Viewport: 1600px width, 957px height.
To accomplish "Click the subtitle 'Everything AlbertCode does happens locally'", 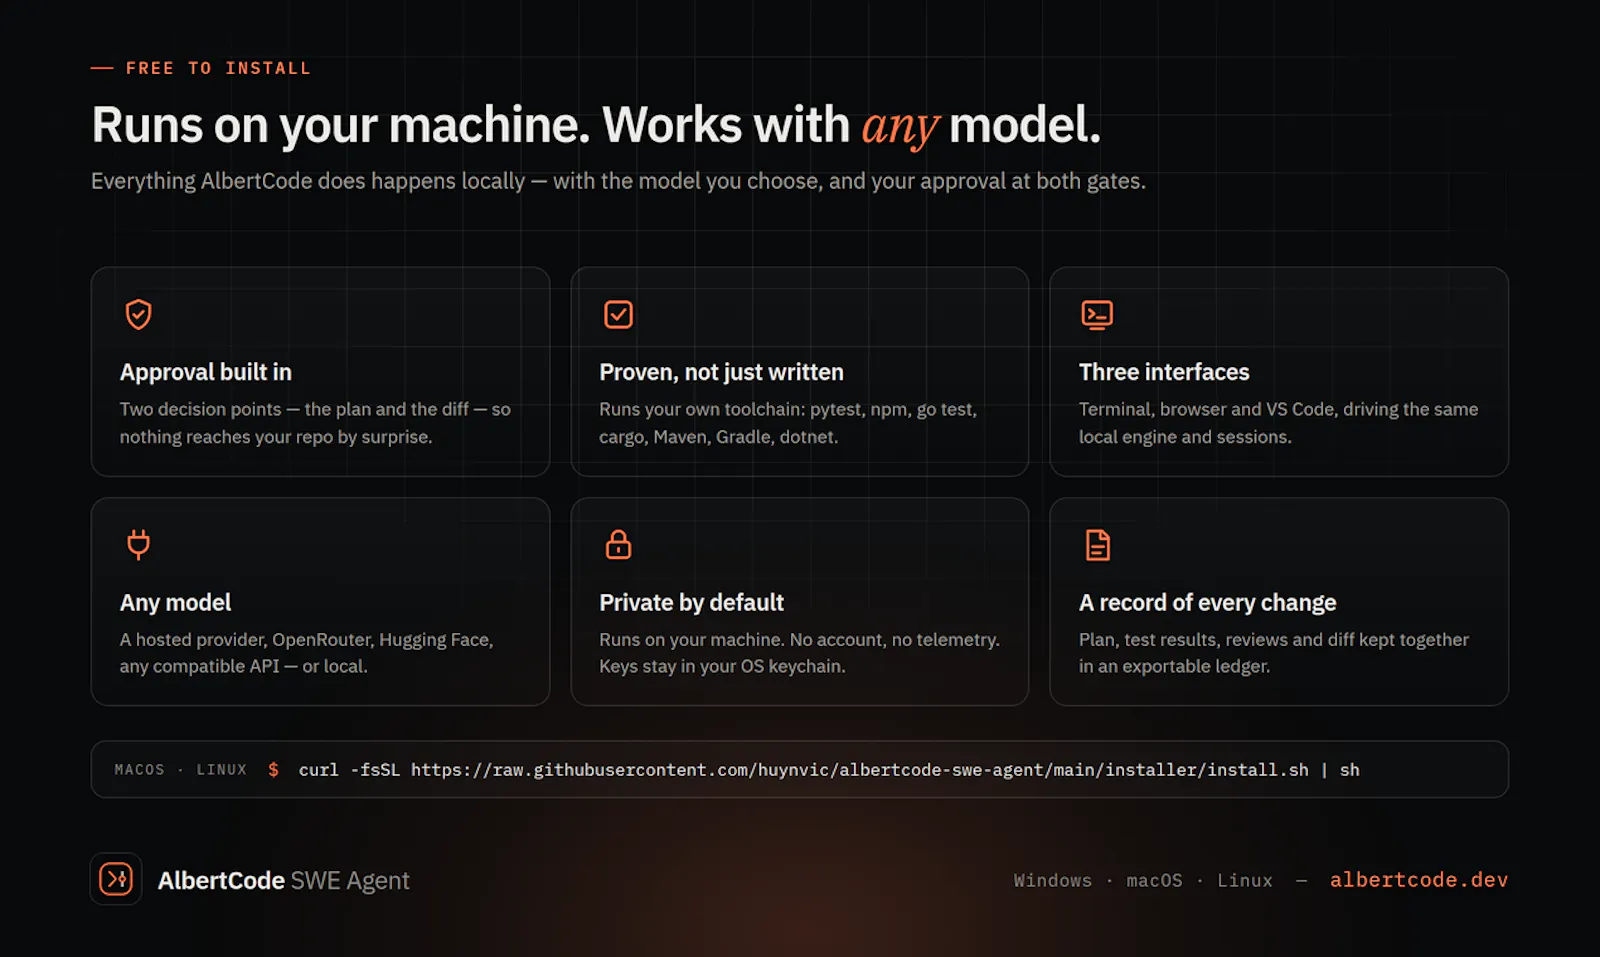I will (618, 181).
